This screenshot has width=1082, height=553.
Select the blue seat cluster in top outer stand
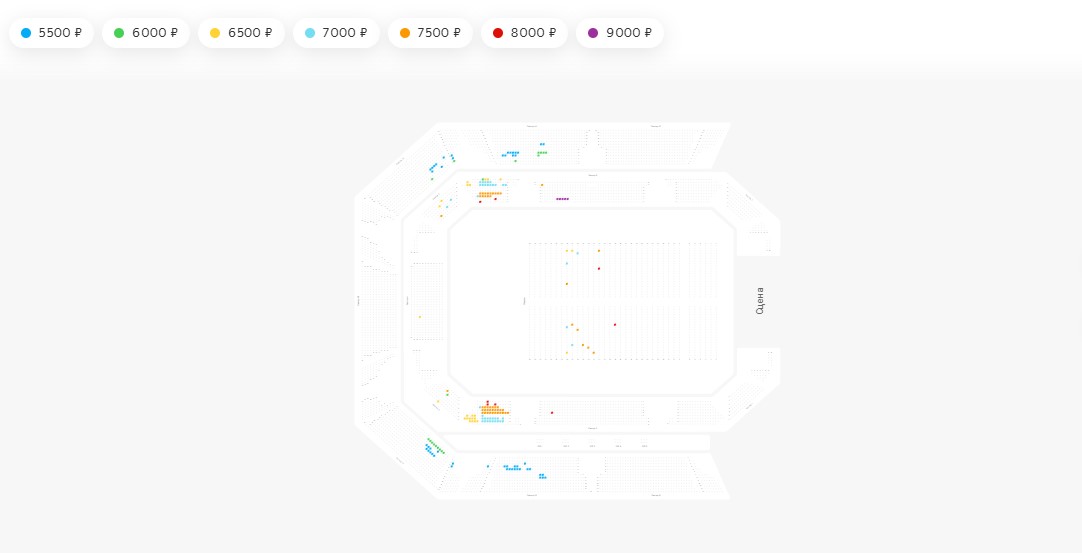click(511, 154)
